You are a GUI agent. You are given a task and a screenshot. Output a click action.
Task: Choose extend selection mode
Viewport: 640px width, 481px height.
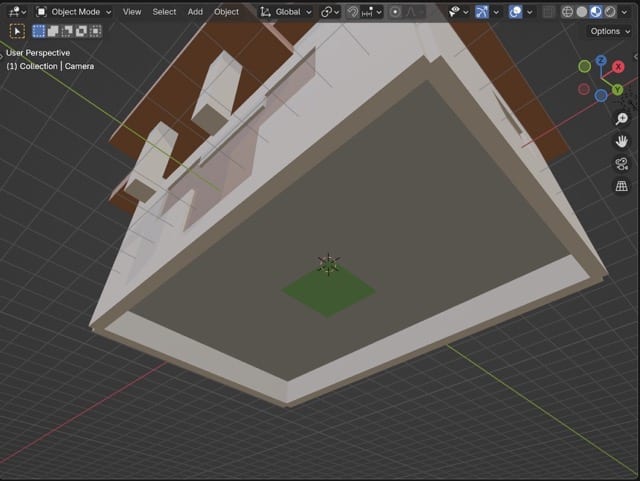(53, 31)
